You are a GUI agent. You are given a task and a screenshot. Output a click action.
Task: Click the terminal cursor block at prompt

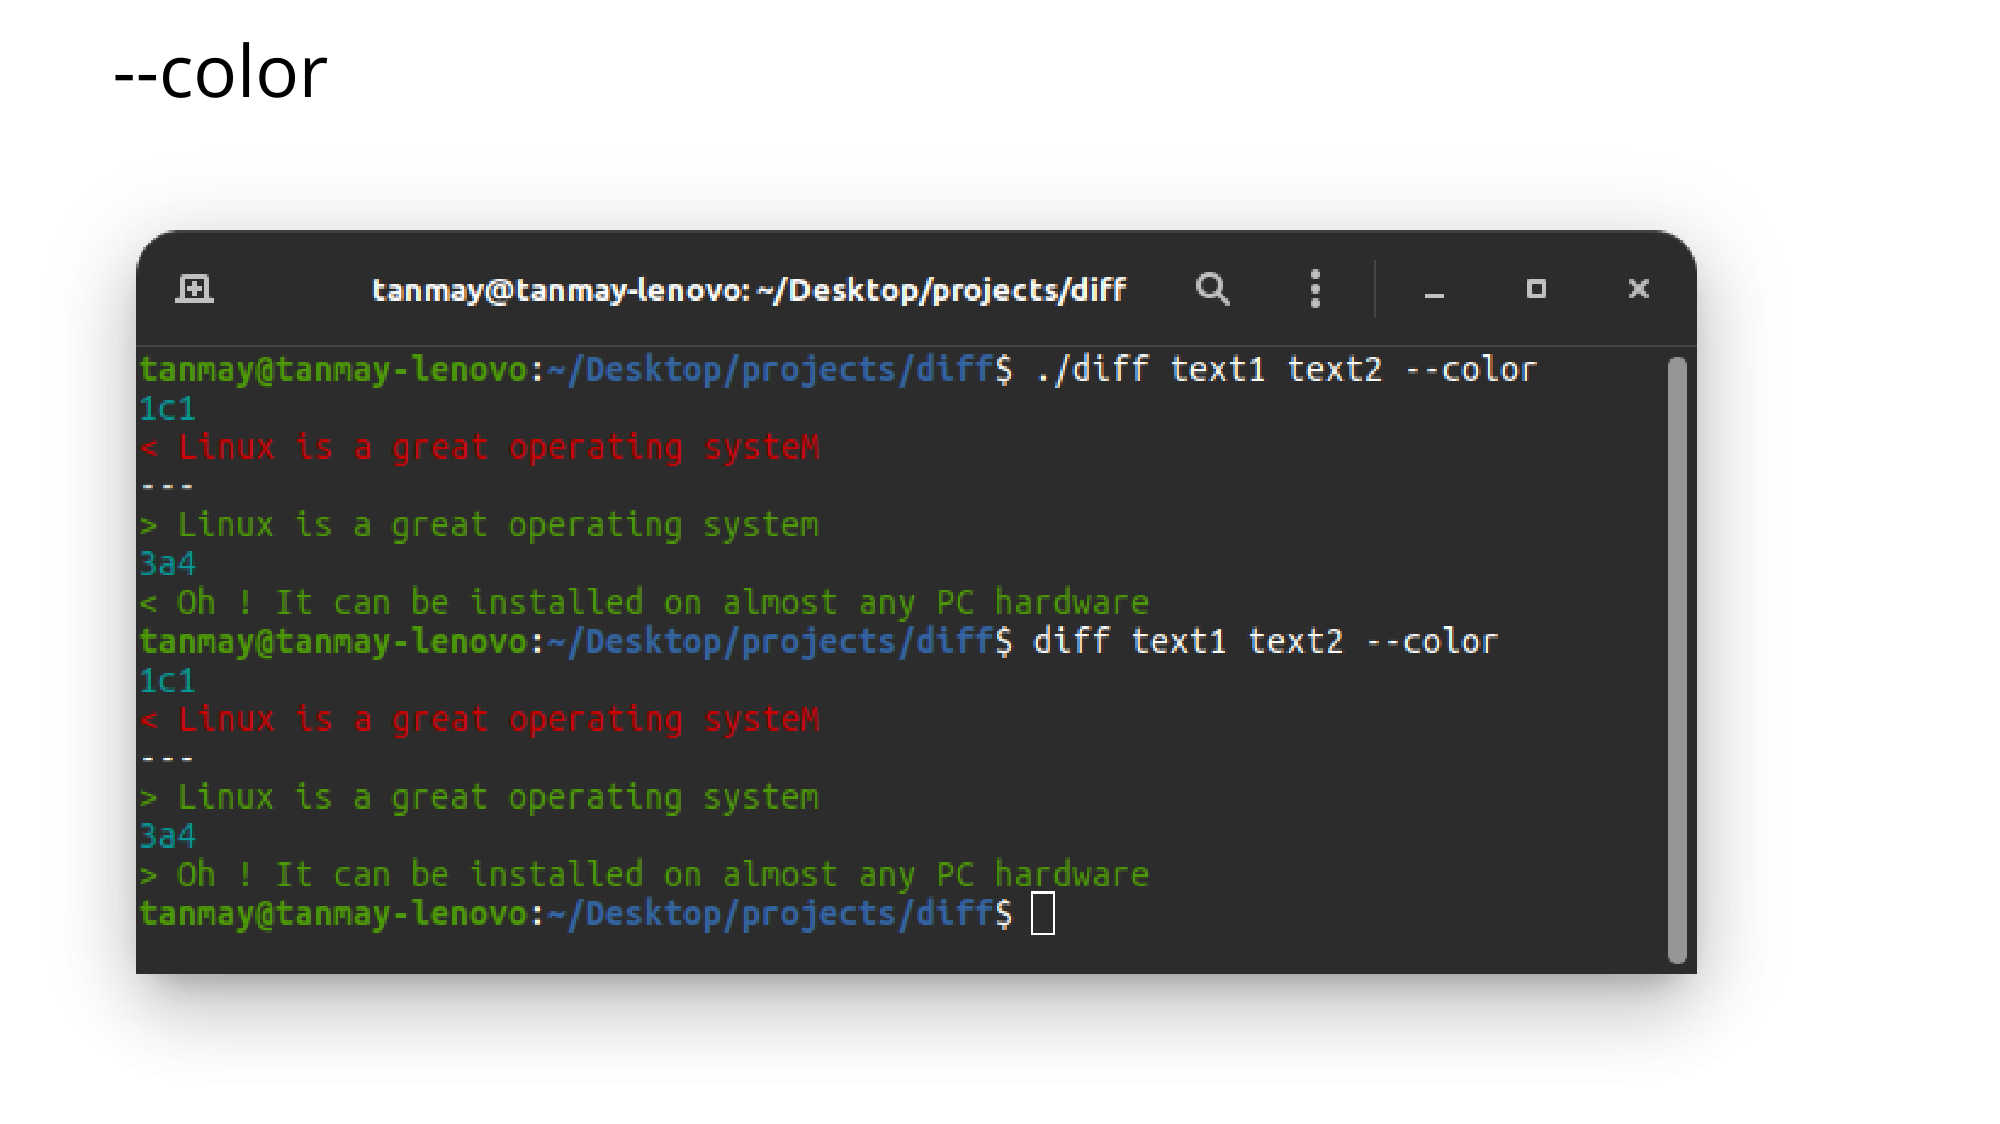[1042, 914]
